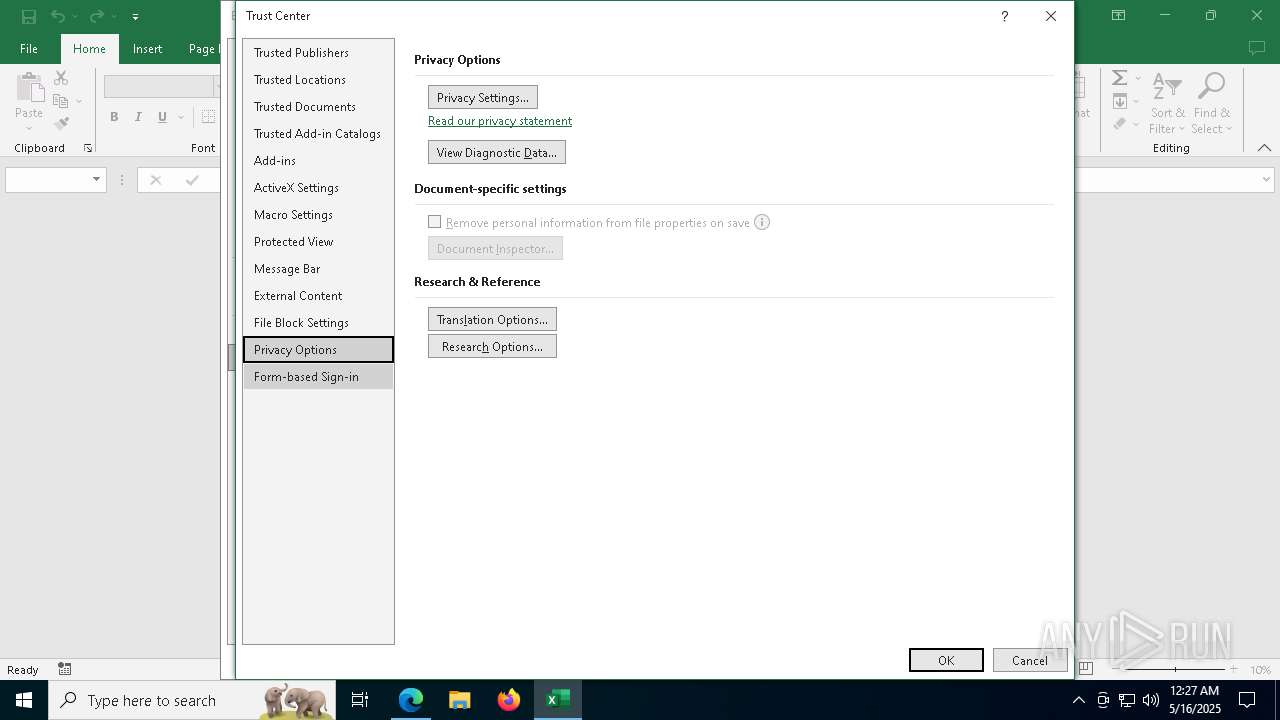Image resolution: width=1280 pixels, height=720 pixels.
Task: Click Undo in Excel's quick access toolbar
Action: click(57, 16)
